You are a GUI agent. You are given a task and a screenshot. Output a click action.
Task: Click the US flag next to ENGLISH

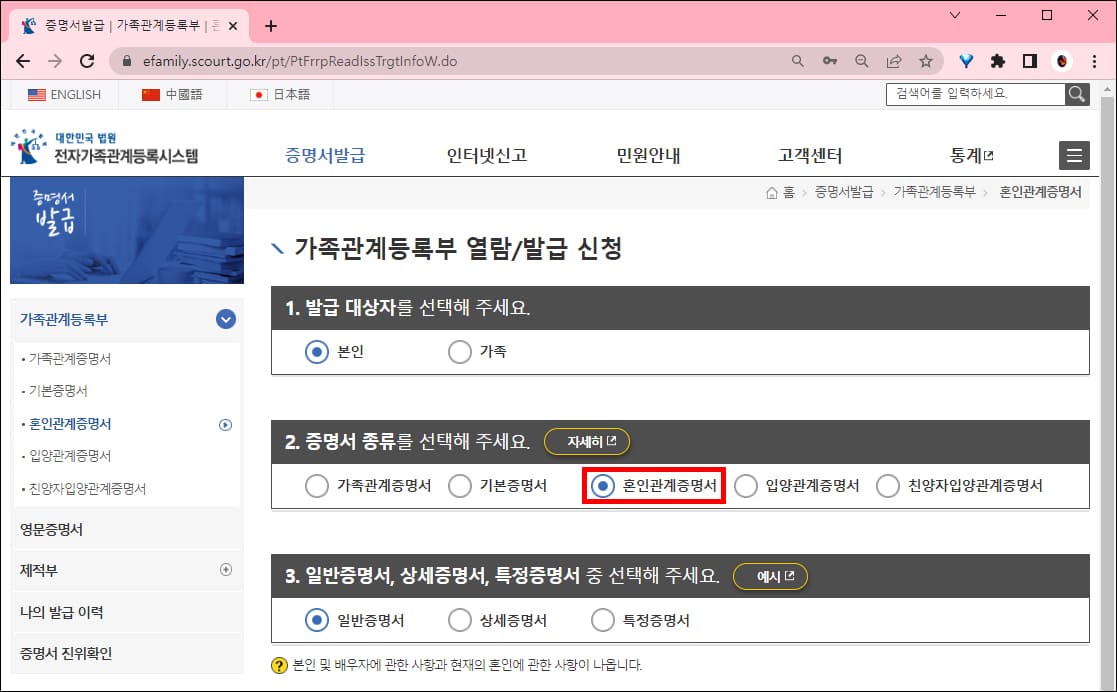(x=37, y=94)
